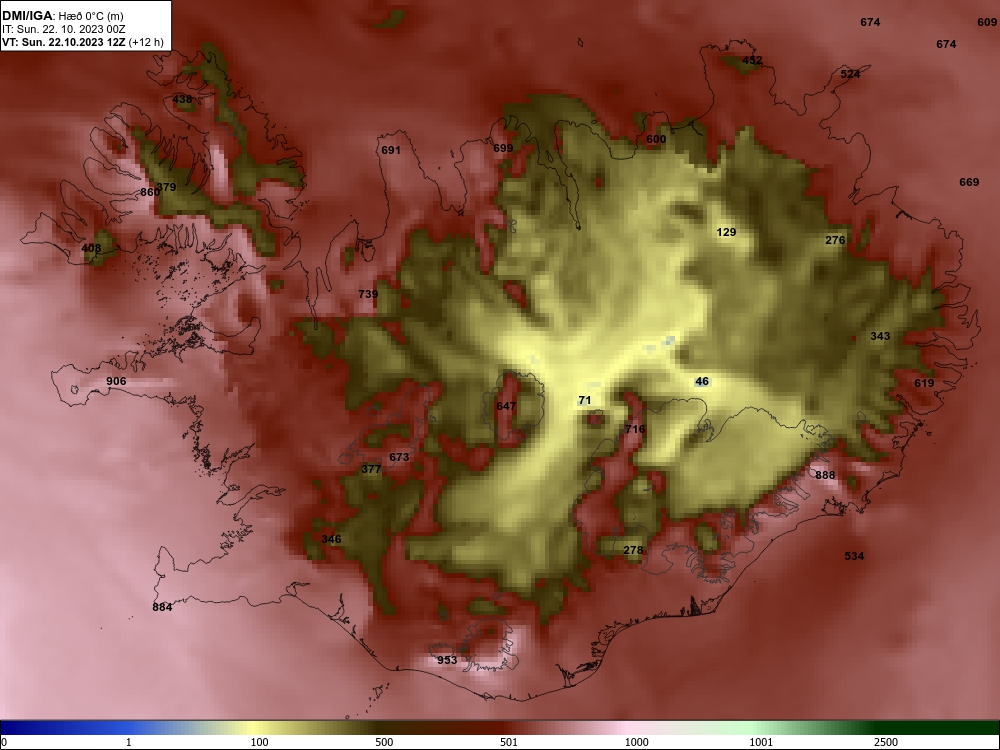
Task: Click the value 278 on the map
Action: pos(633,550)
